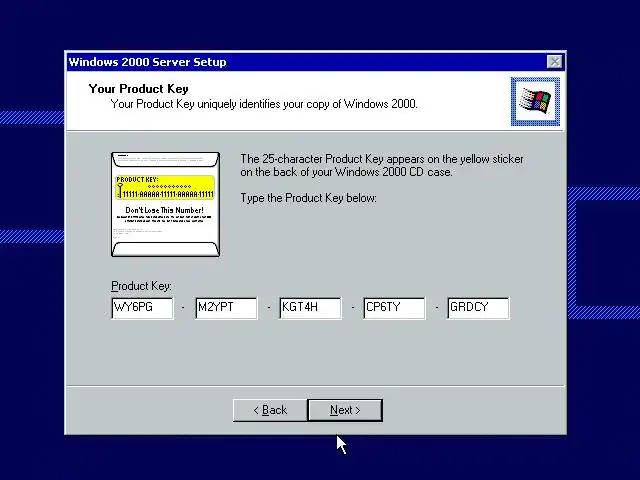
Task: Click the "Your Product Key" heading
Action: (138, 89)
